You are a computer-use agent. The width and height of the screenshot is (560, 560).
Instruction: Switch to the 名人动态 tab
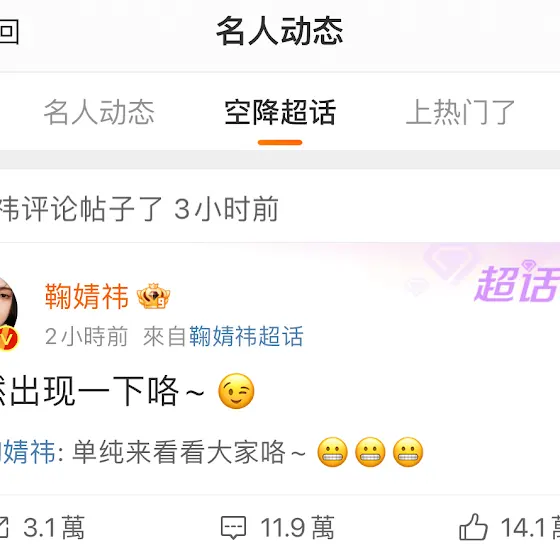point(99,112)
